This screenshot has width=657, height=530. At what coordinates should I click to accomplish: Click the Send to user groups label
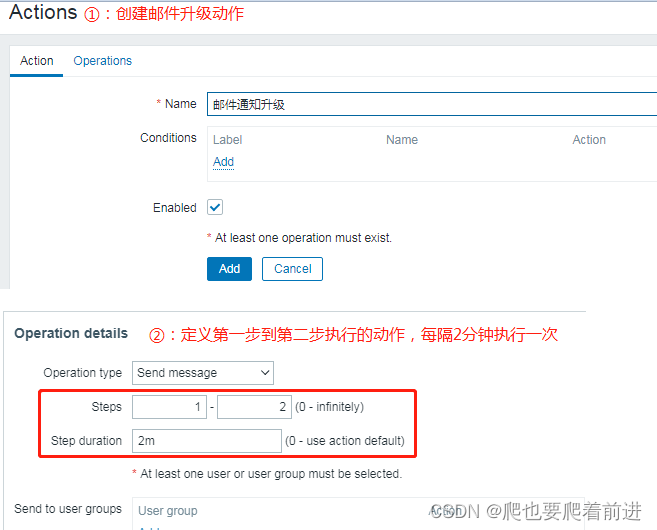click(x=68, y=509)
